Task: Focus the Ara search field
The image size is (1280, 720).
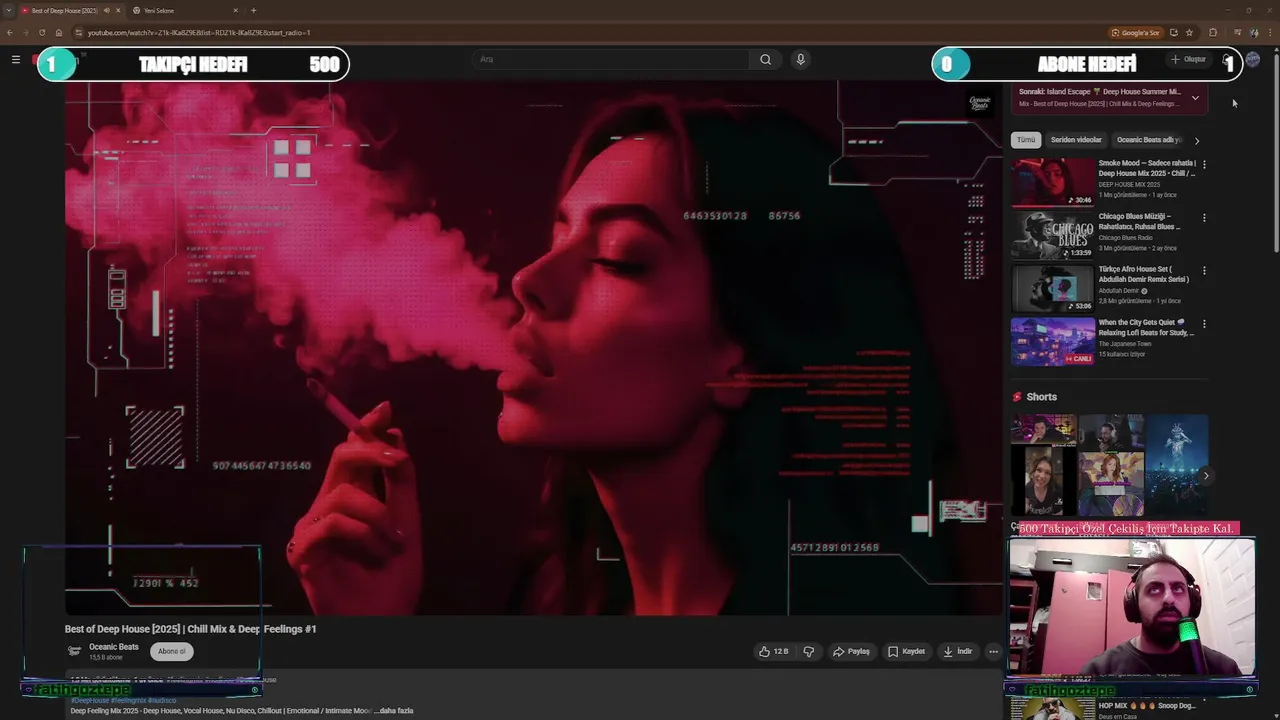Action: pos(612,59)
